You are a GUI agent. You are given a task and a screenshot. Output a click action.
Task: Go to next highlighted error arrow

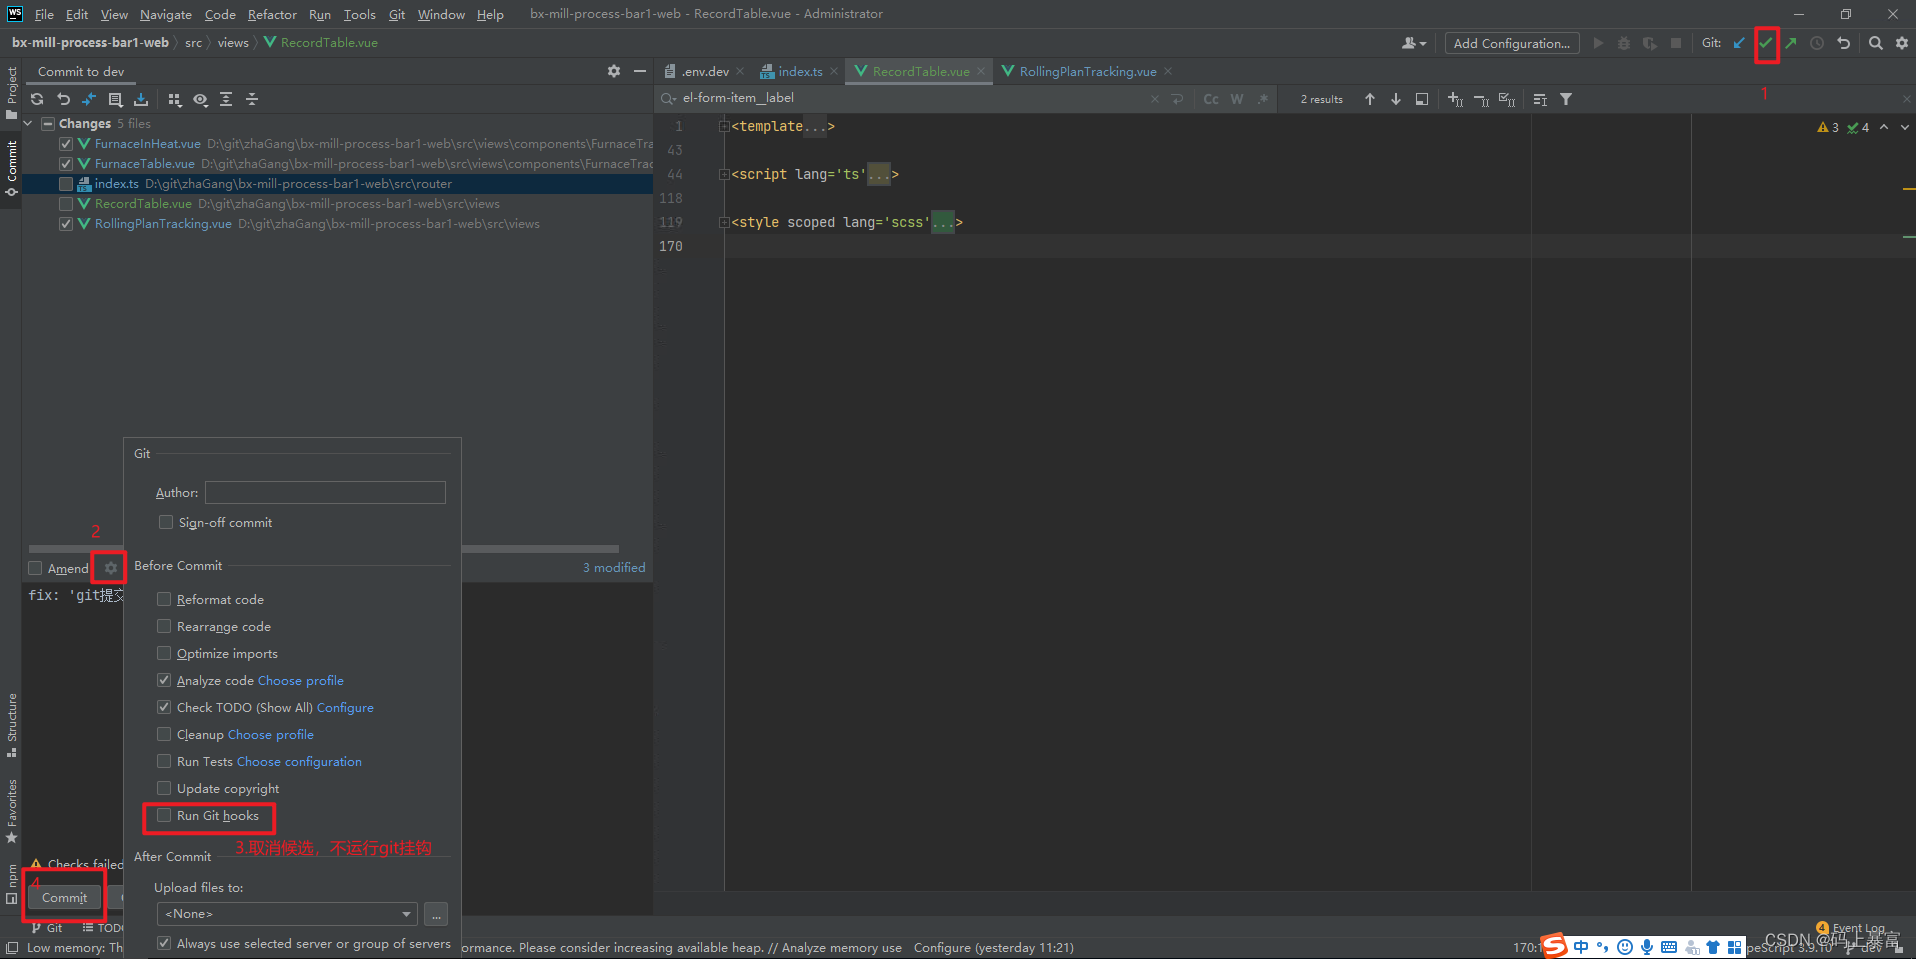coord(1905,127)
